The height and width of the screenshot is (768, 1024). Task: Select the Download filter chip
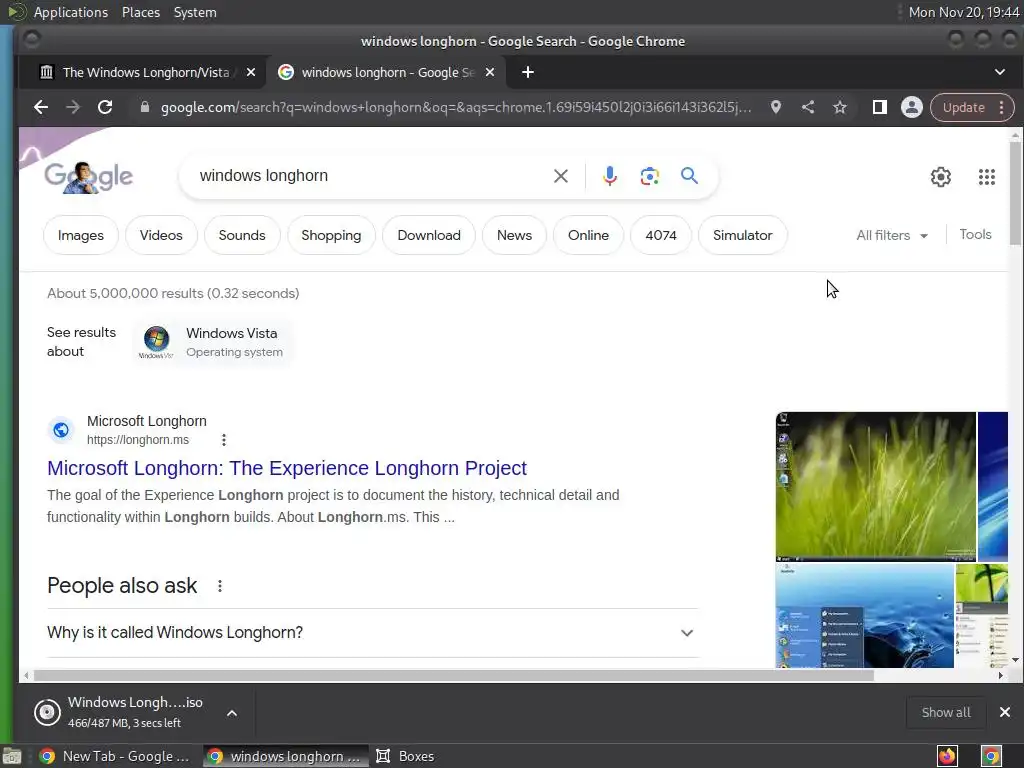428,235
